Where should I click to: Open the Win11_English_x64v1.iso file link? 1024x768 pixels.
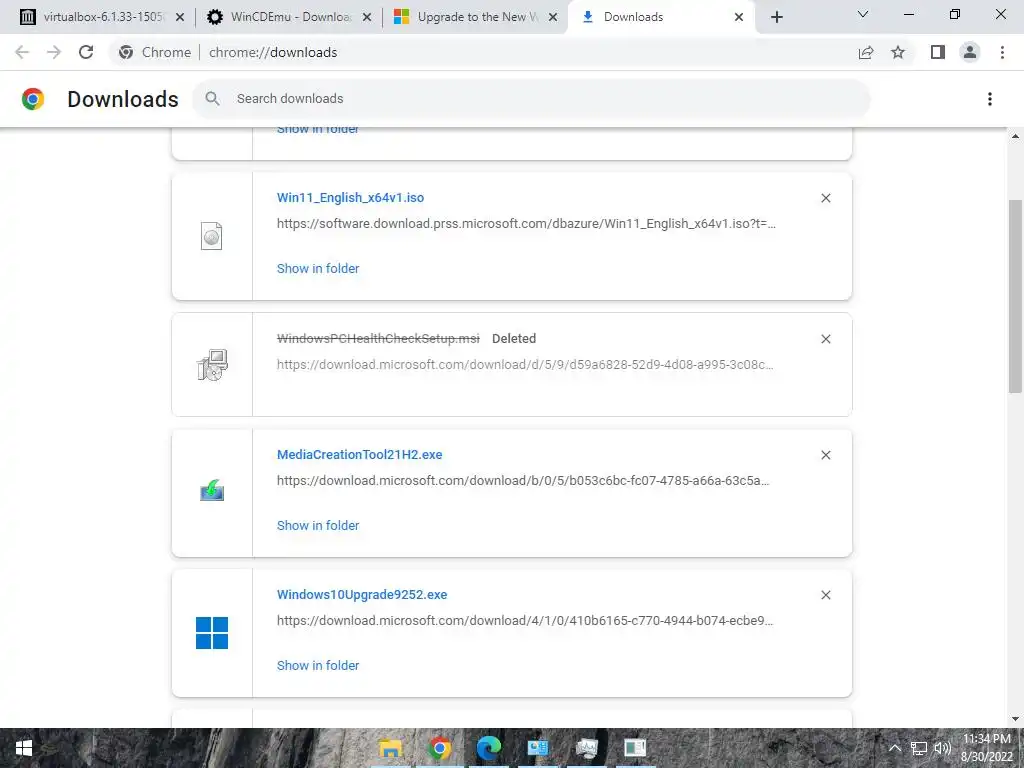coord(350,197)
